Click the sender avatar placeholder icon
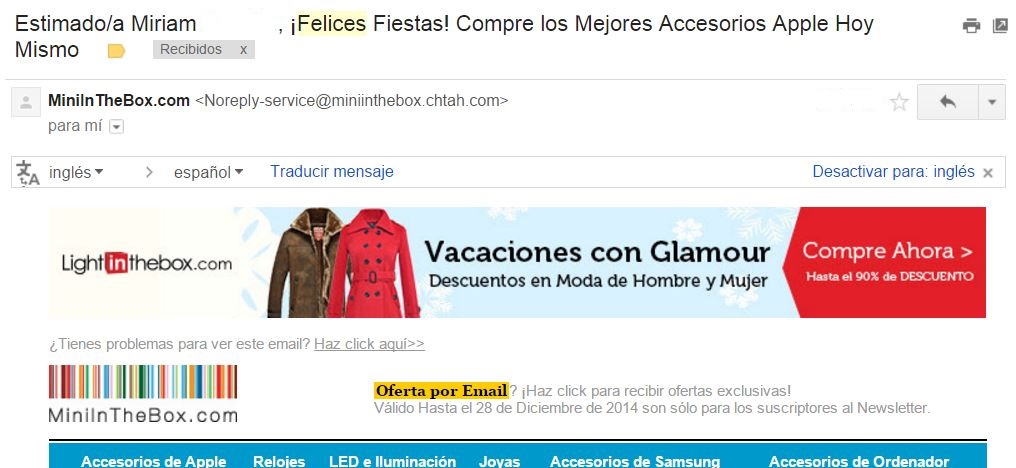Screen dimensions: 1016x468 pos(26,102)
